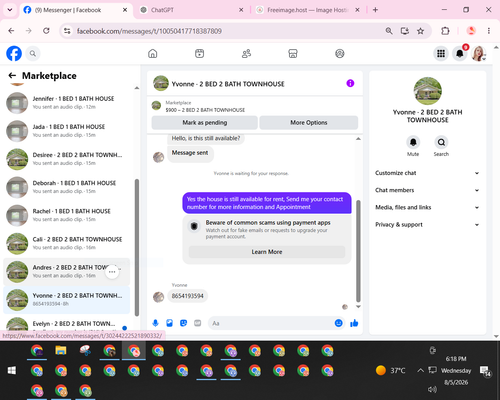Open the taskbar volume speaker icon
The height and width of the screenshot is (400, 500).
click(x=432, y=389)
